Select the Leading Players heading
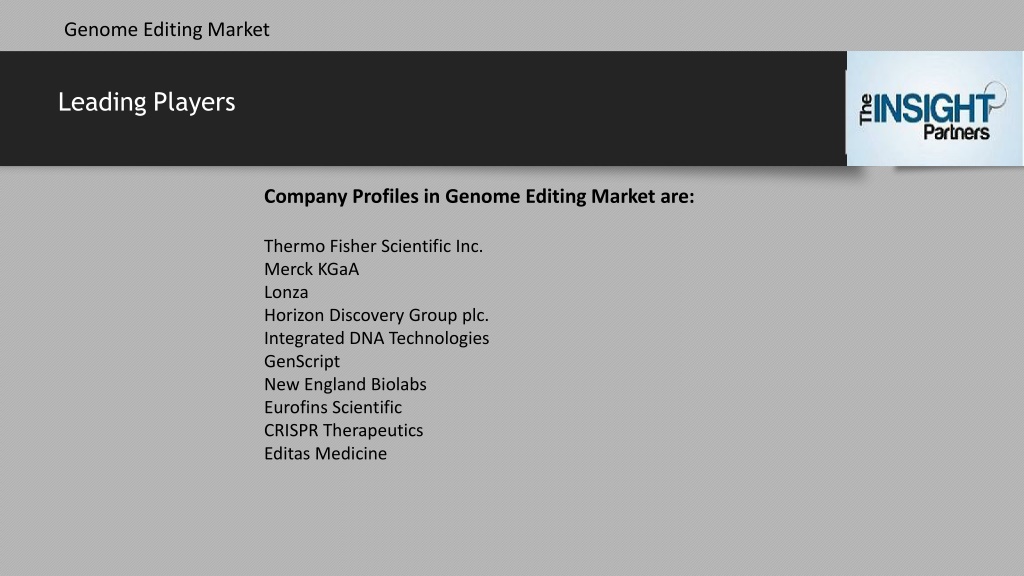 click(x=146, y=103)
